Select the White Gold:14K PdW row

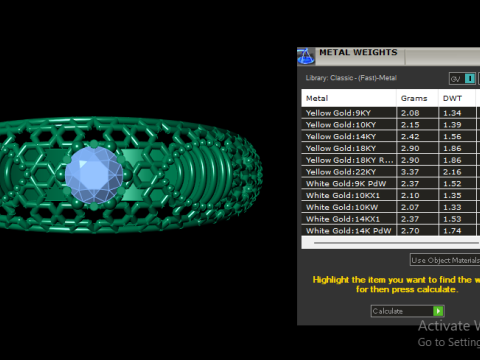point(391,231)
